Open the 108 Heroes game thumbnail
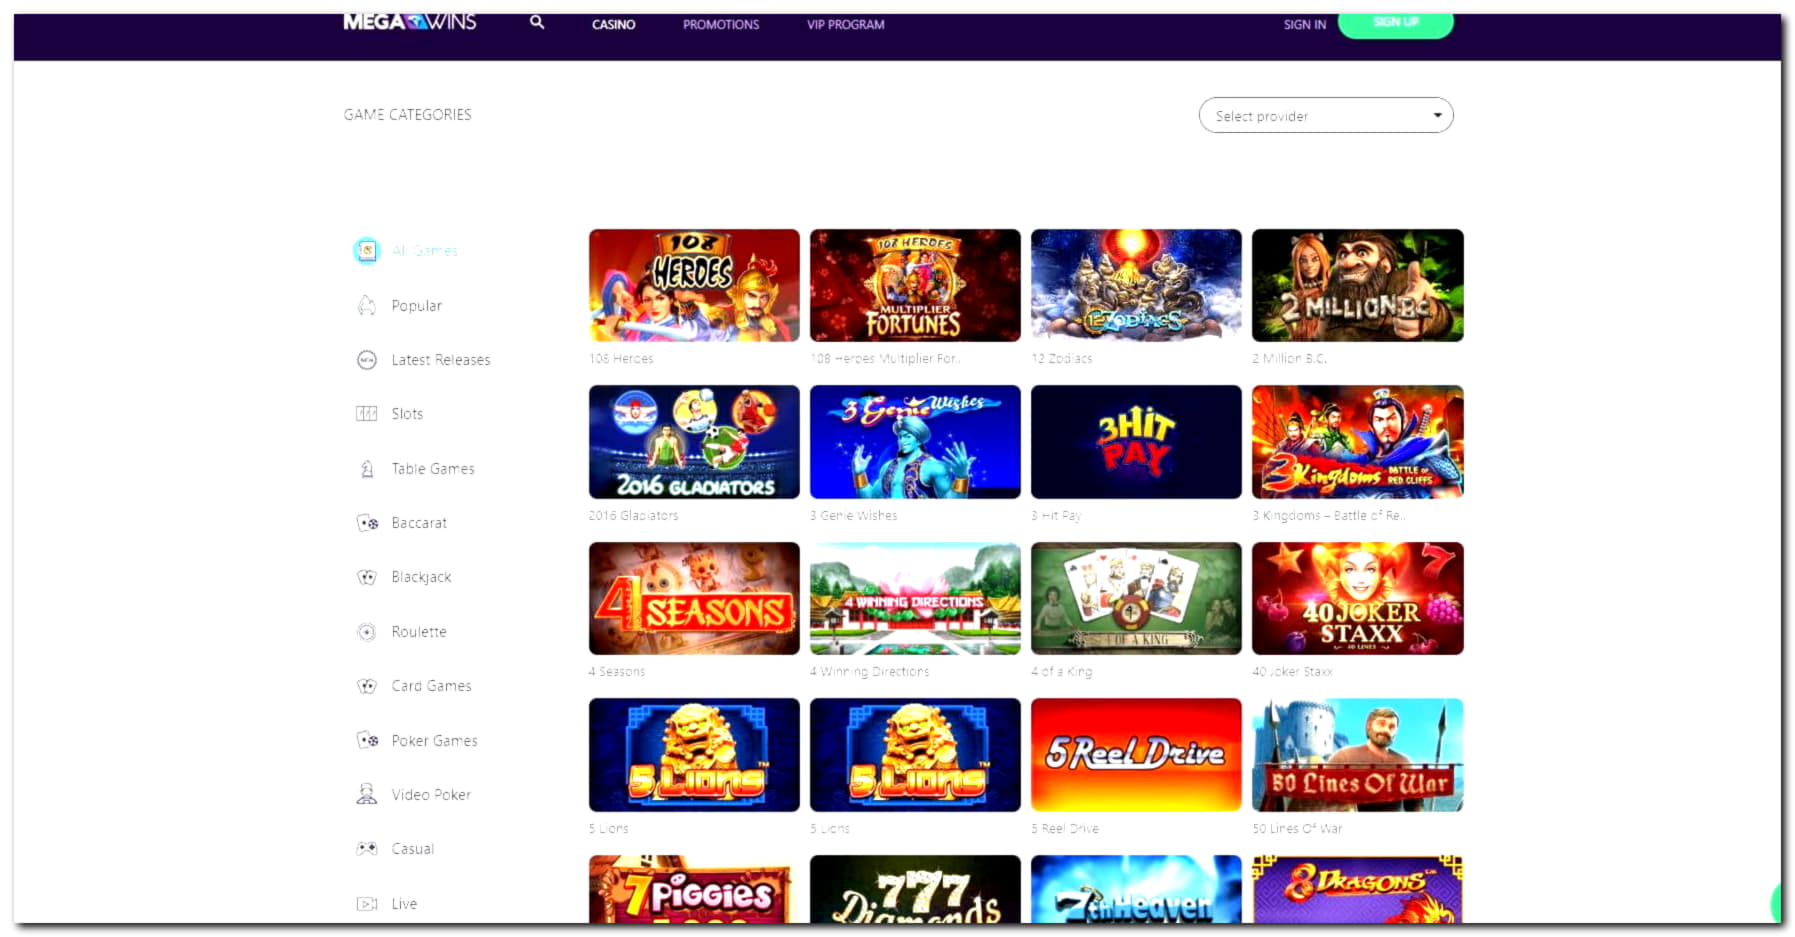 pyautogui.click(x=694, y=285)
